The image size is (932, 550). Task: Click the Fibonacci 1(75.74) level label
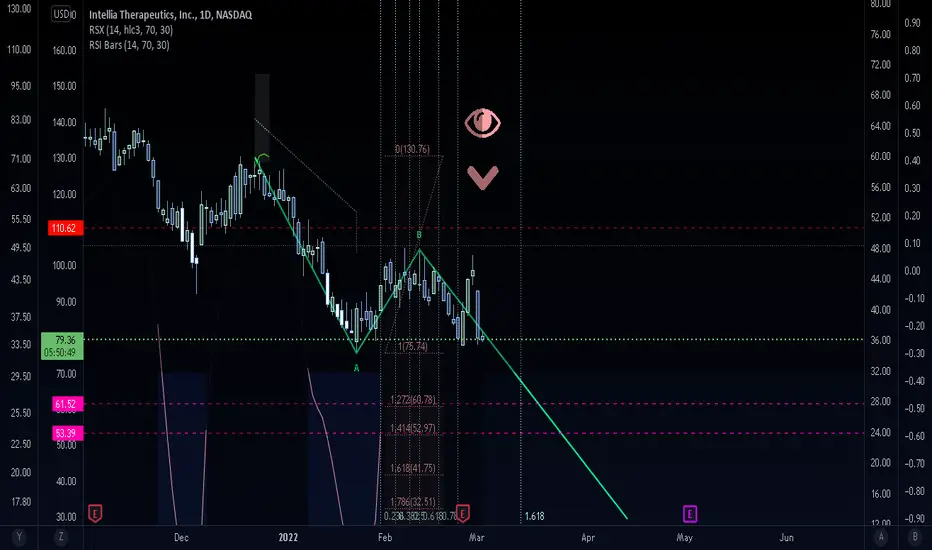(413, 346)
